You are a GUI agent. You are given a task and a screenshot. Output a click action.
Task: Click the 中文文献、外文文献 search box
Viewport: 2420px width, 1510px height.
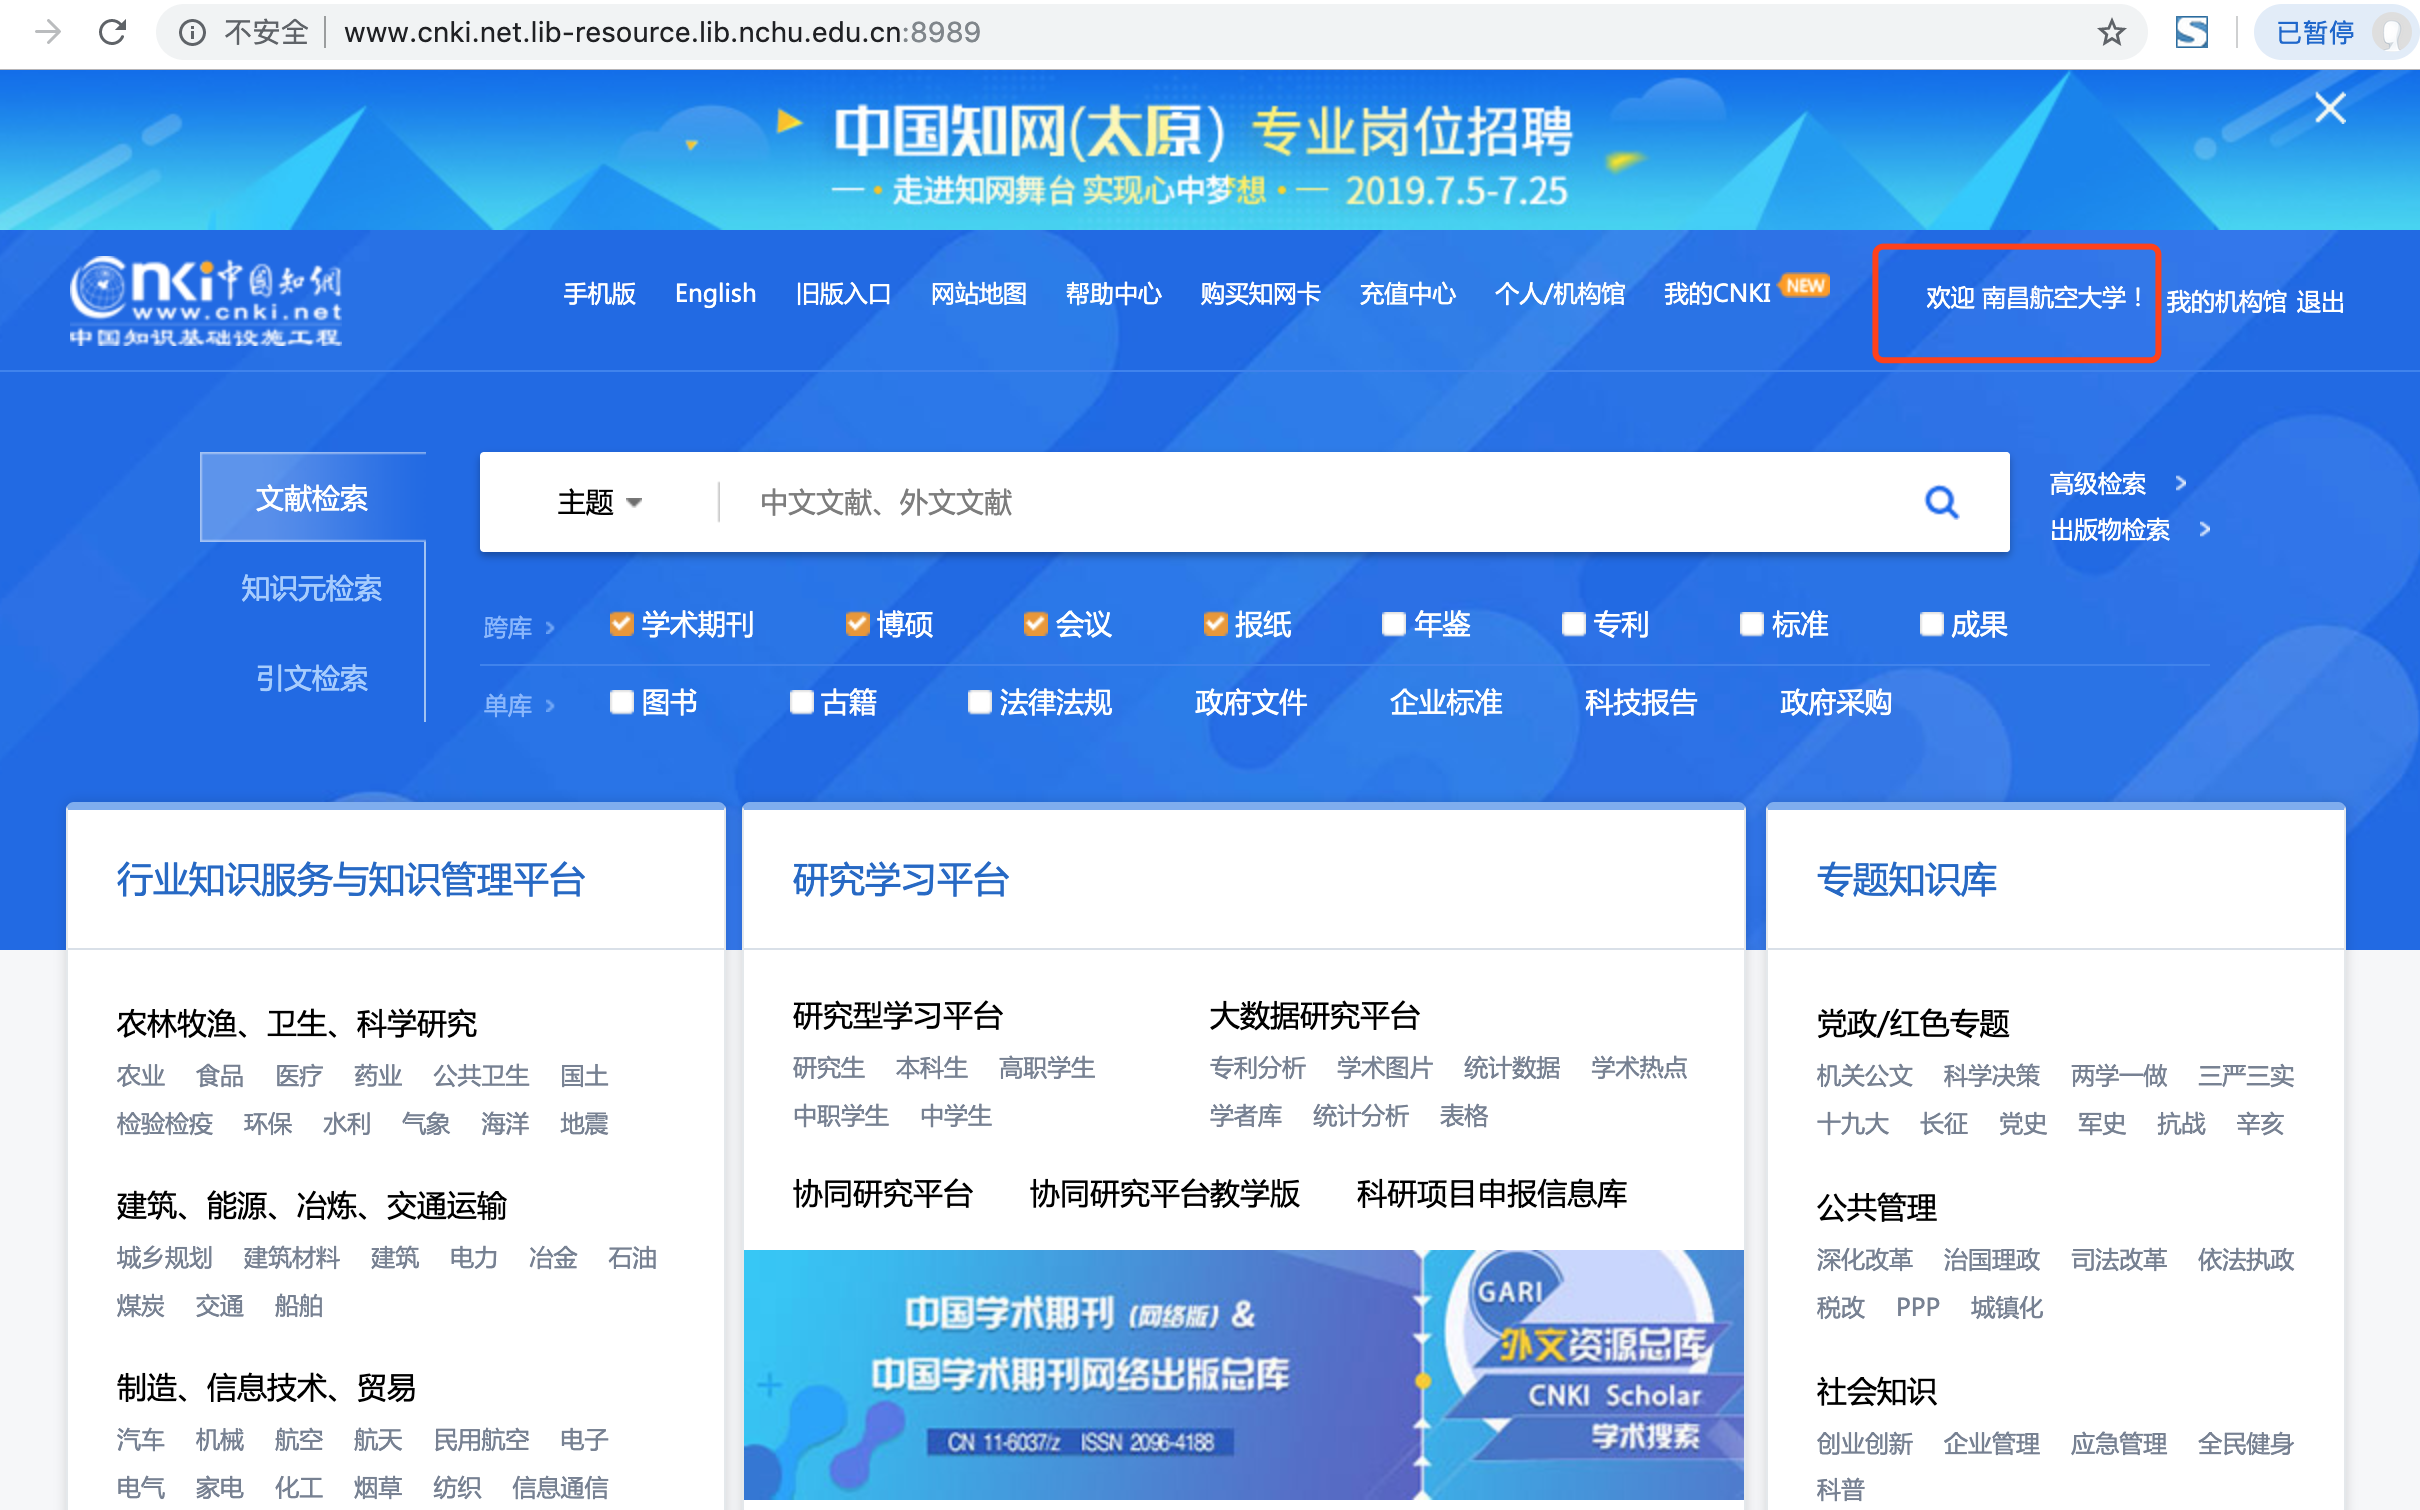pos(1310,502)
